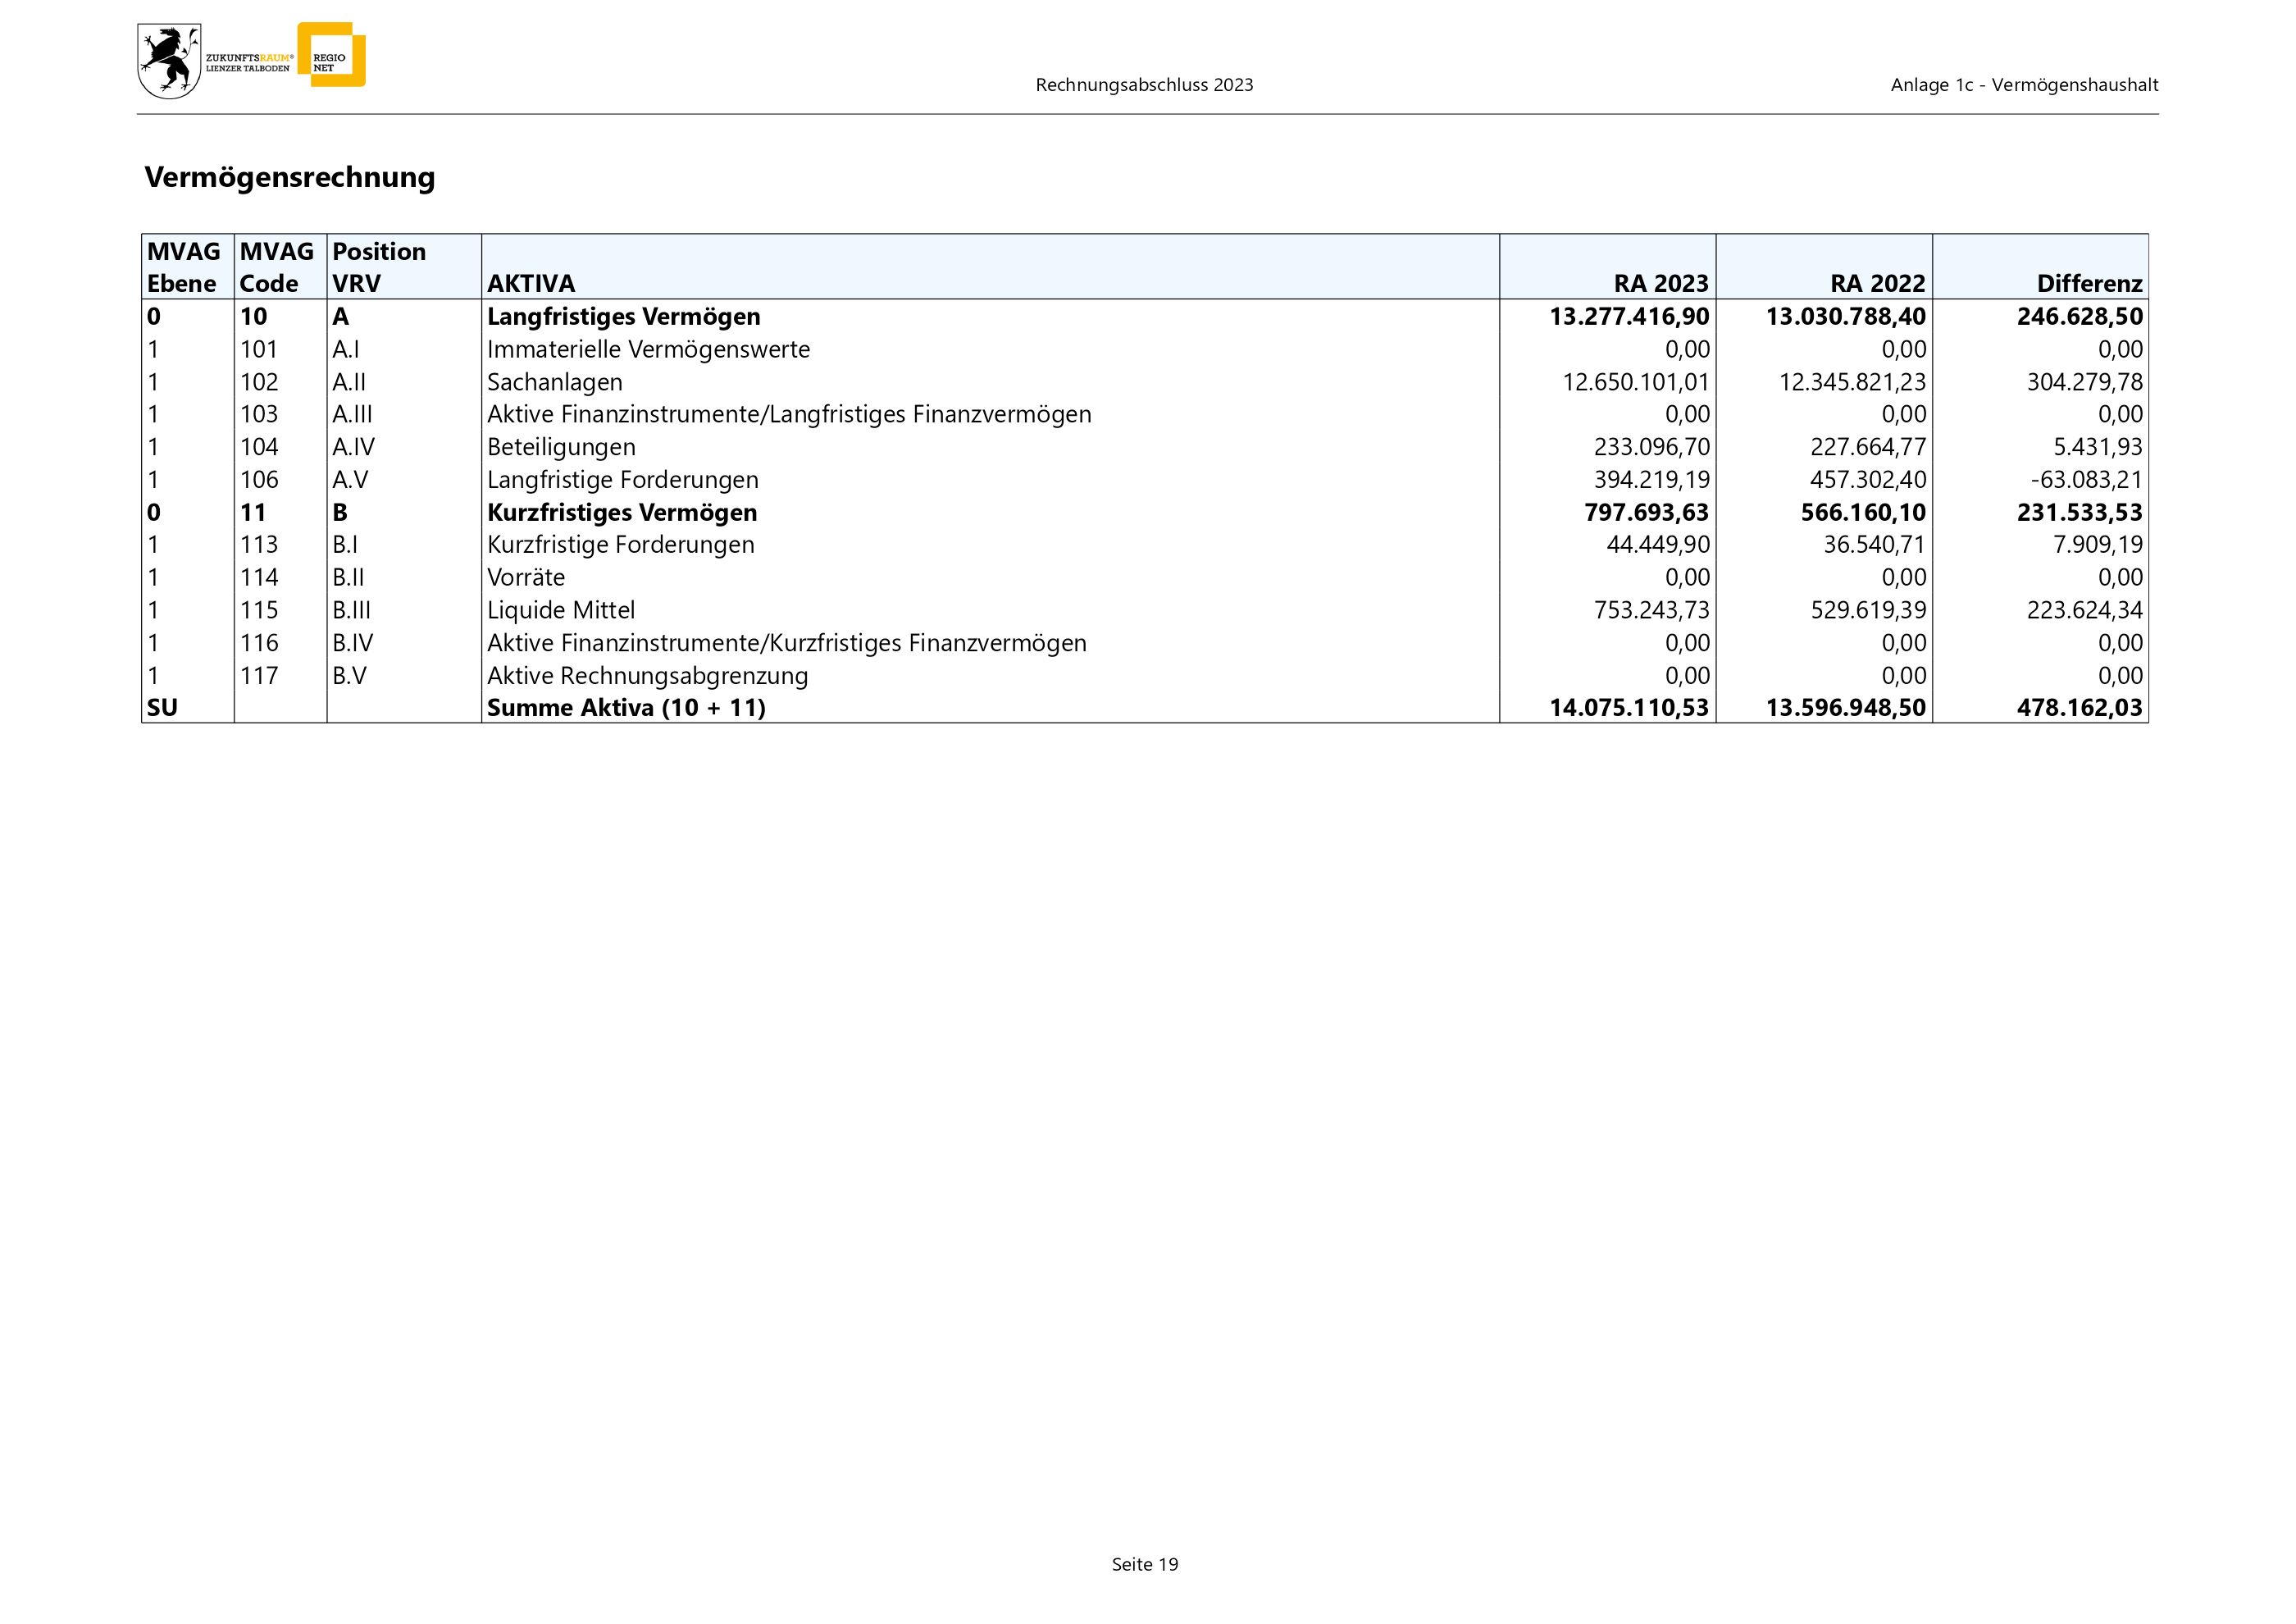This screenshot has height=1624, width=2296.
Task: Click the MVAG Code 115 cell
Action: click(259, 610)
